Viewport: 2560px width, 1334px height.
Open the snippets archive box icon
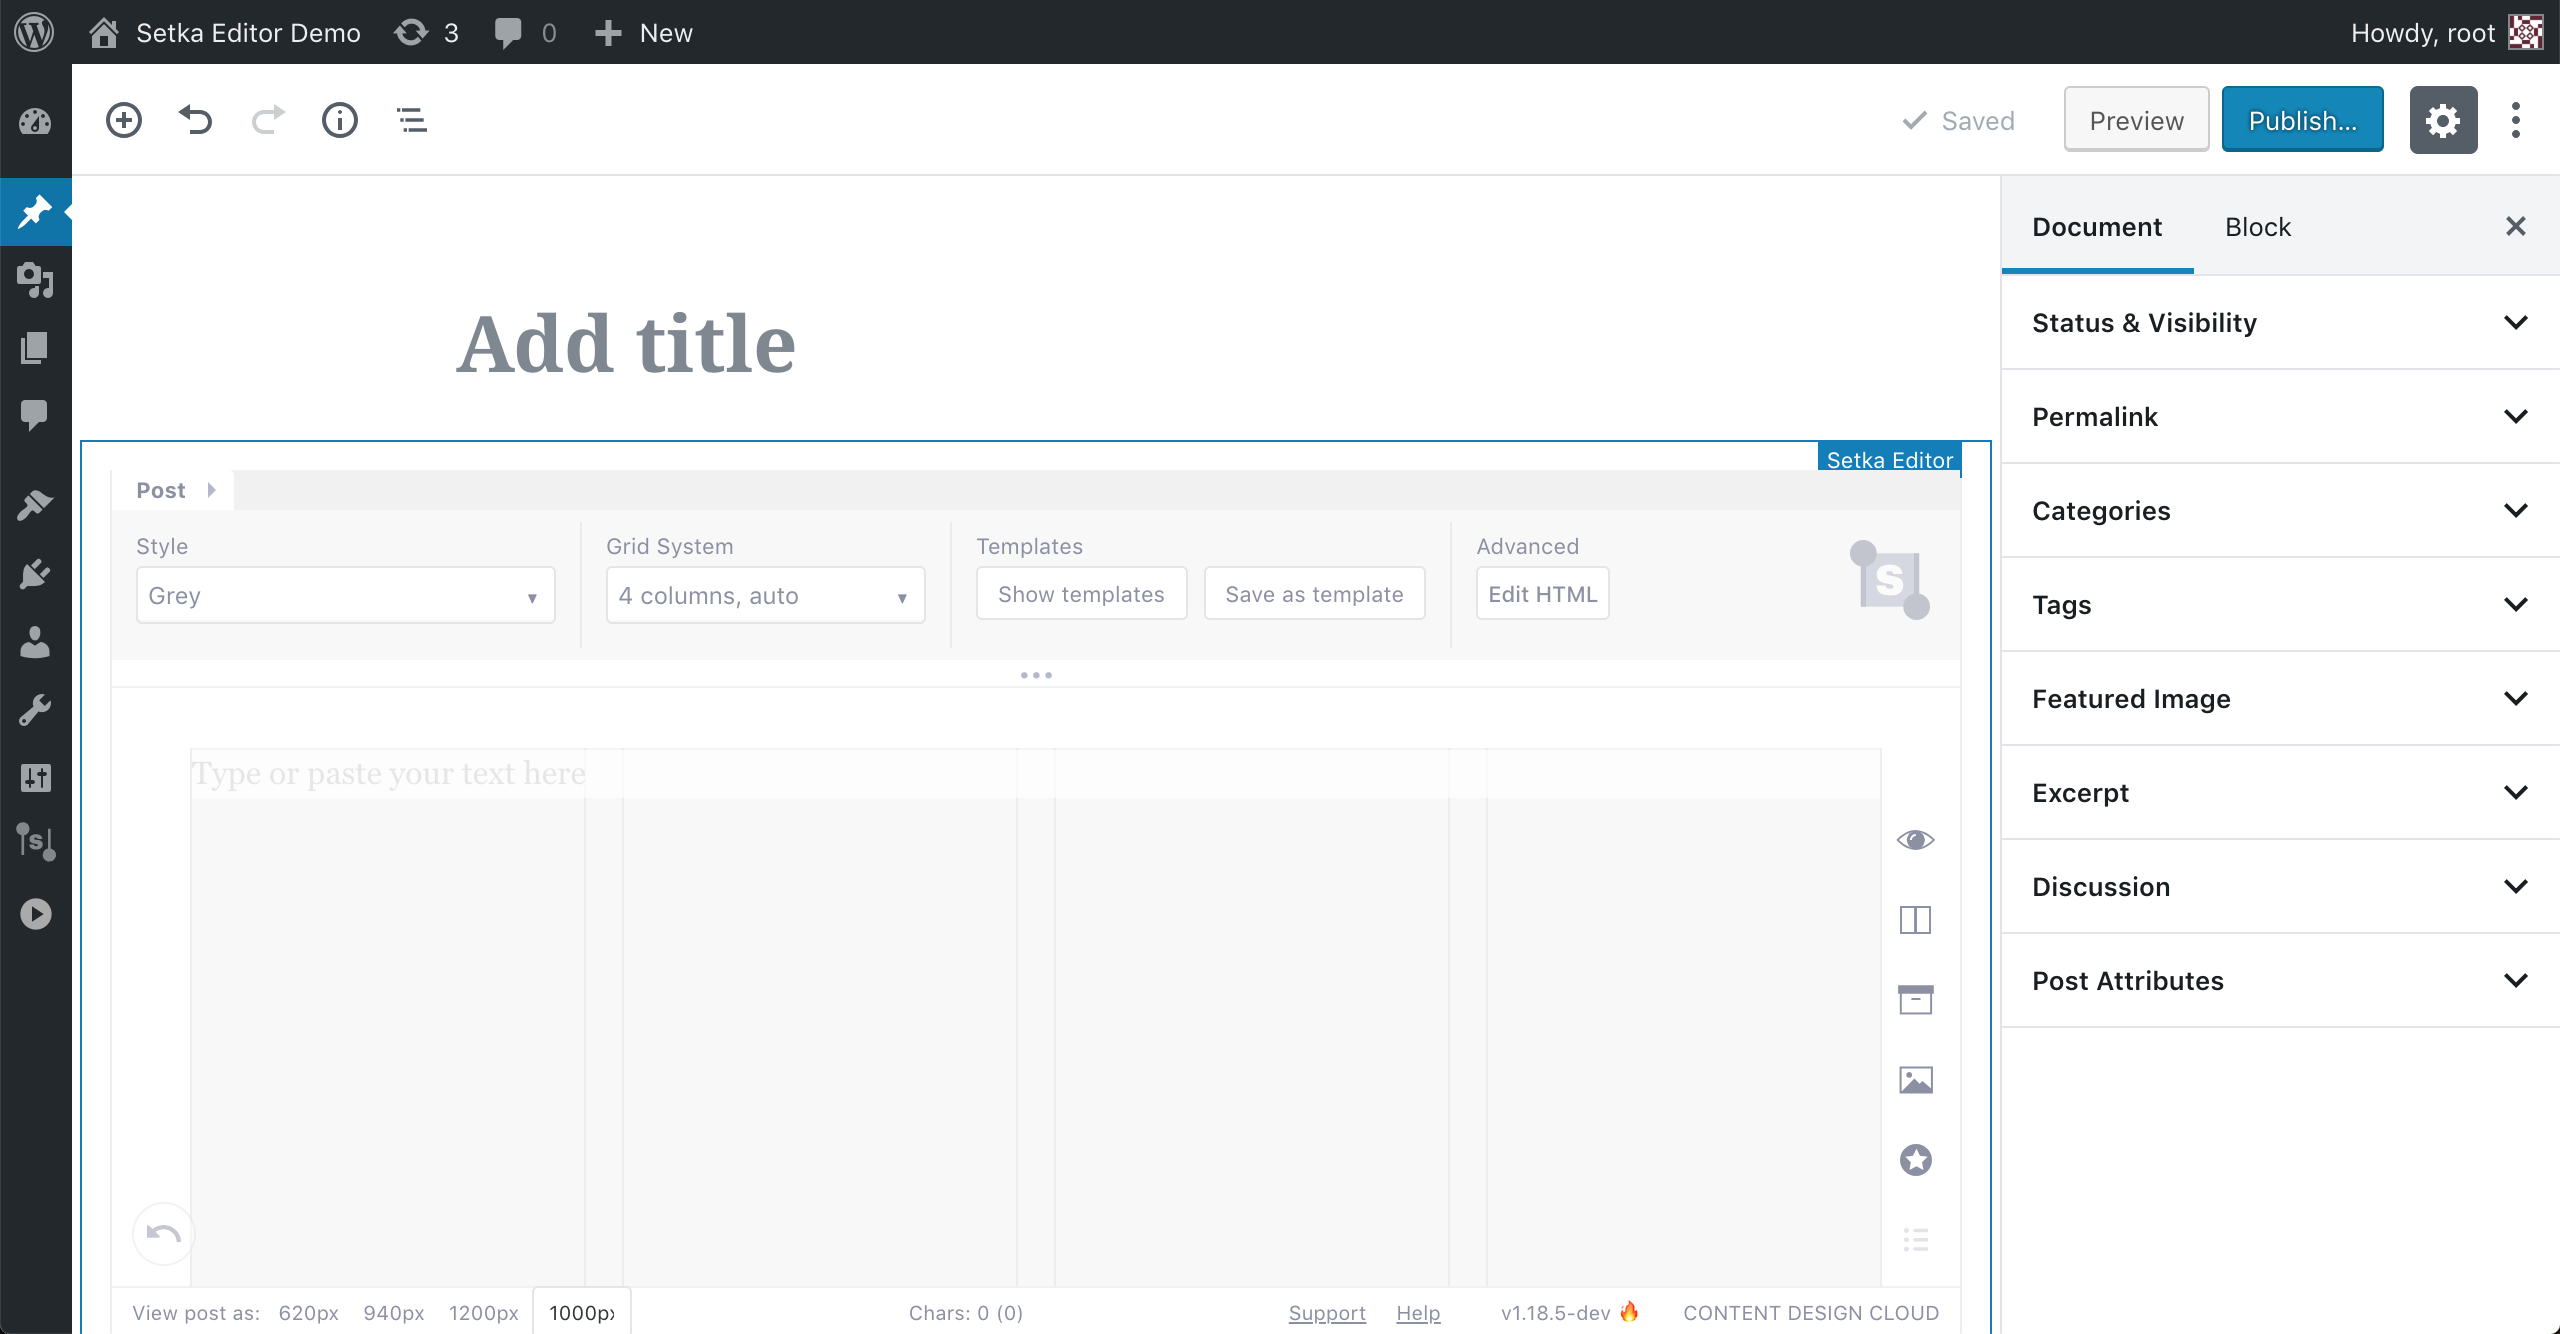1915,1000
